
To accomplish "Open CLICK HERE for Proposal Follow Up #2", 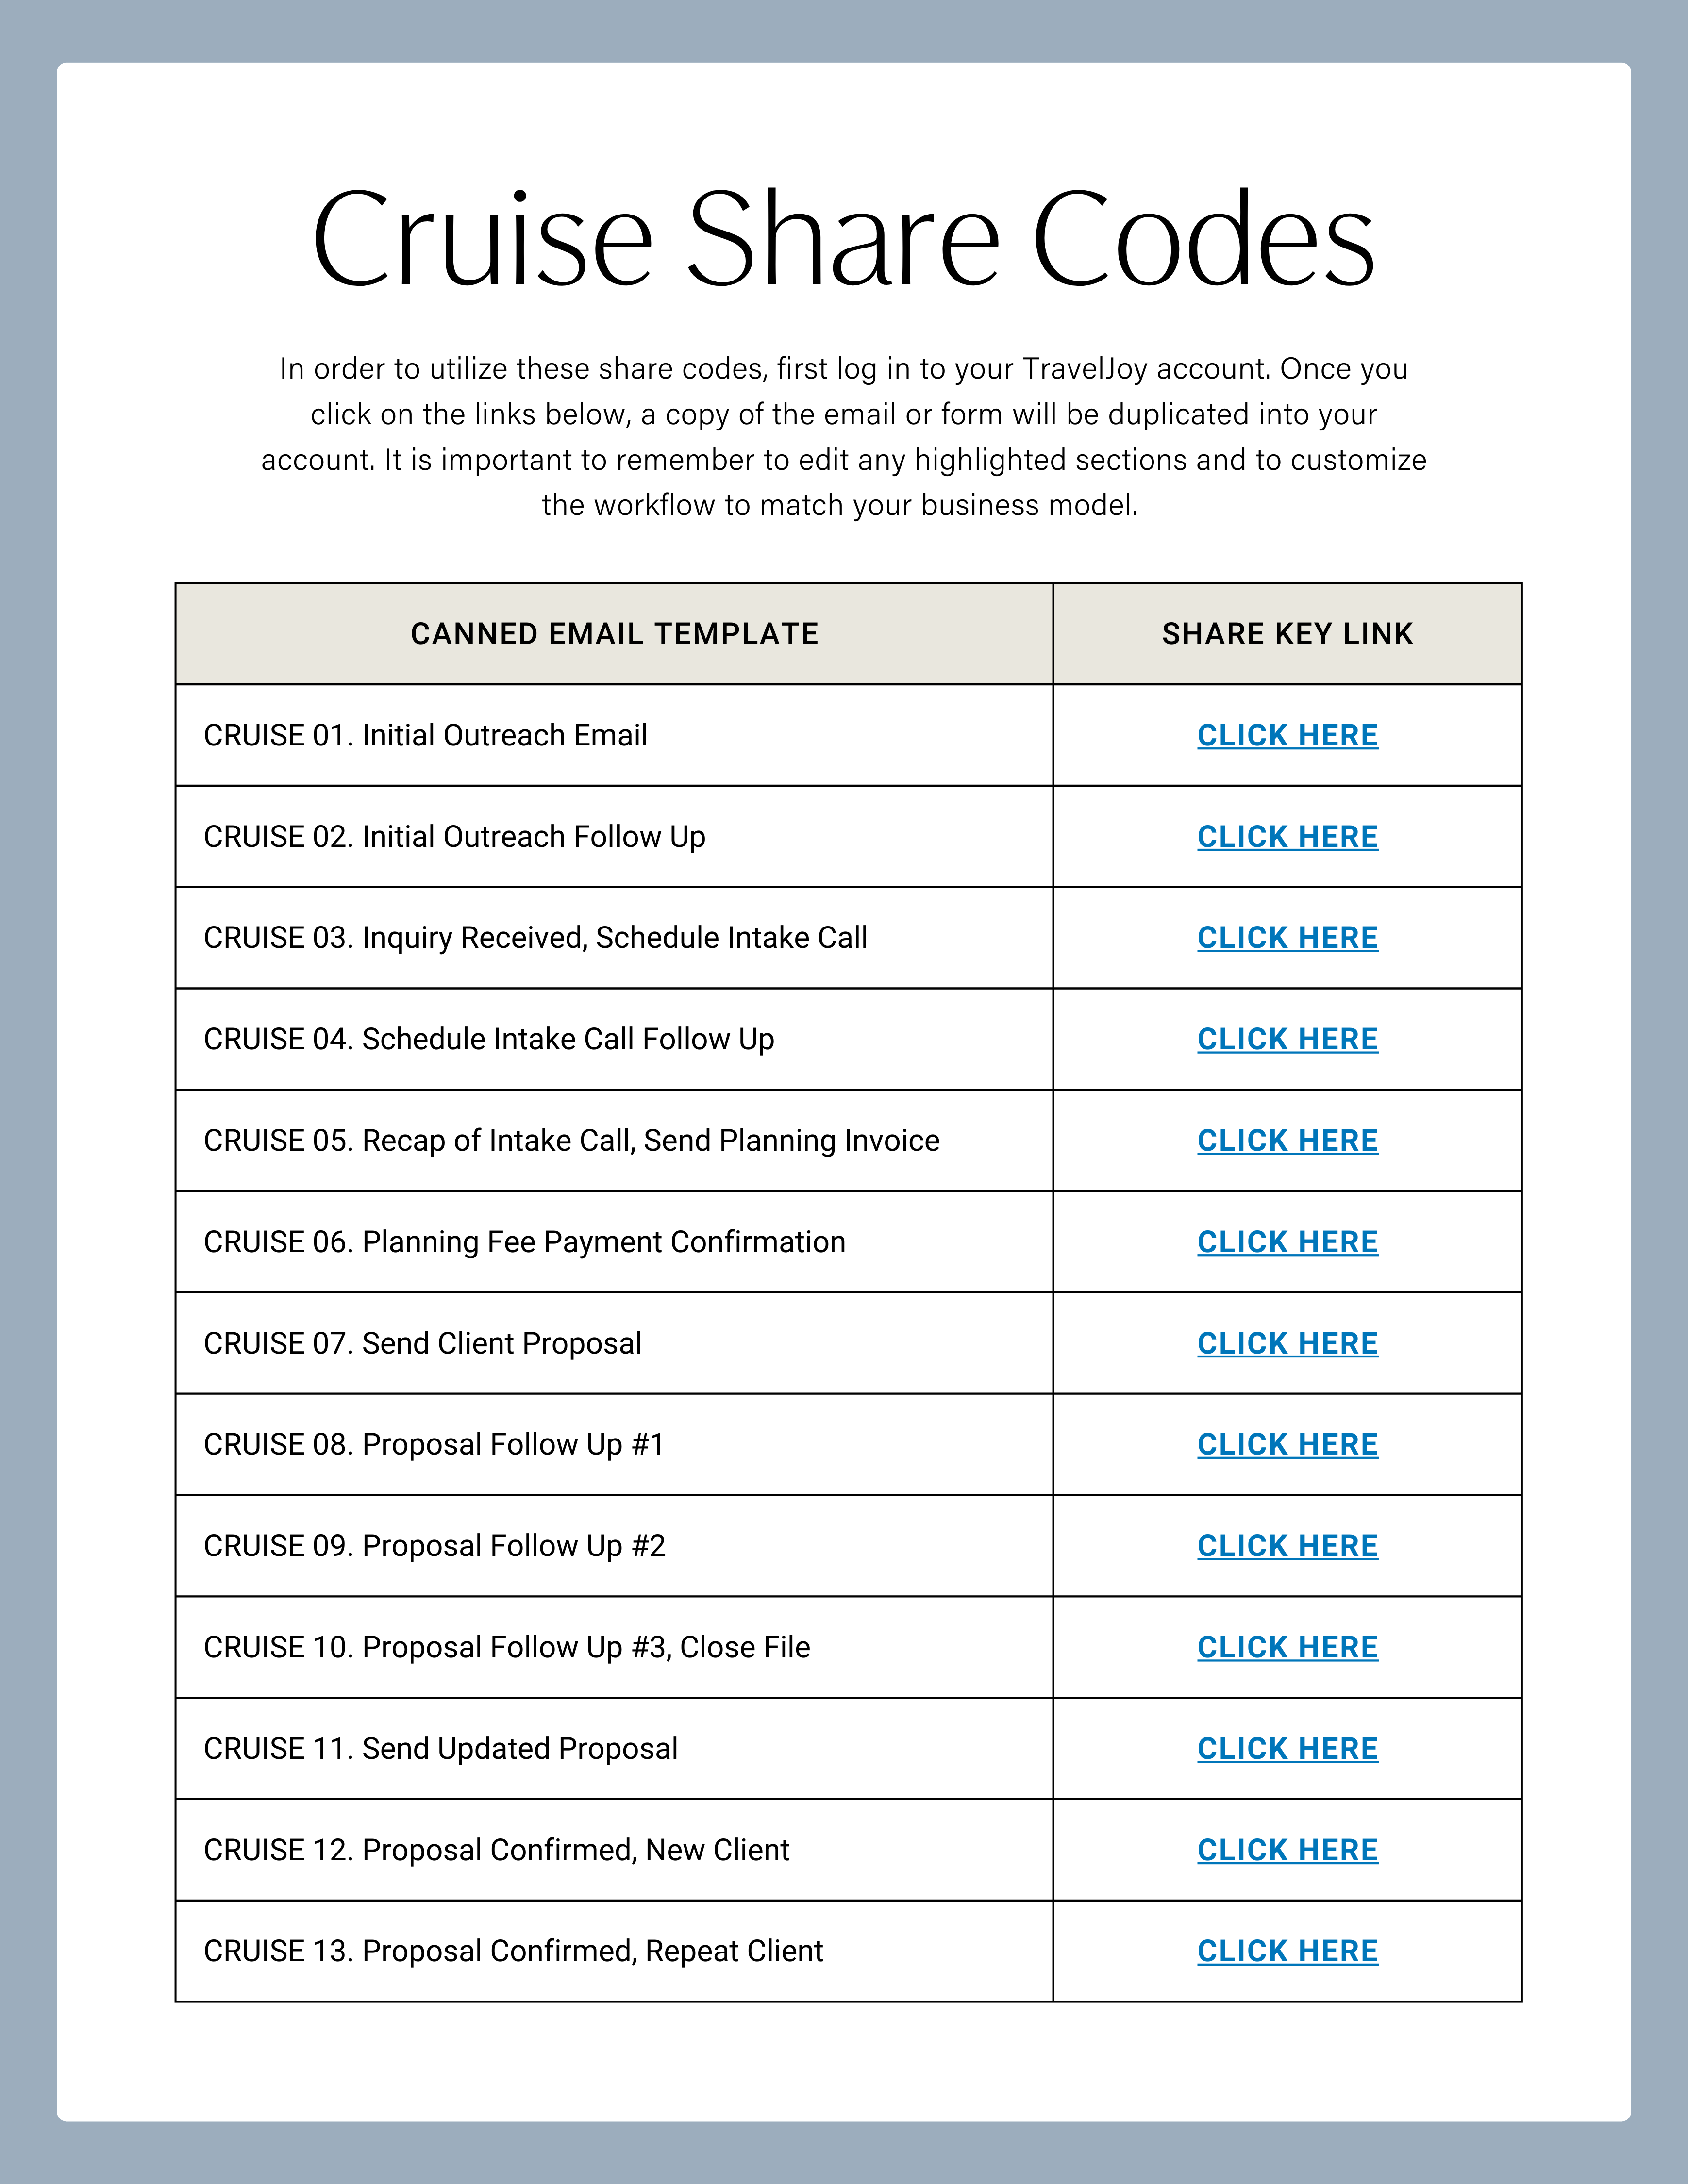I will coord(1287,1545).
